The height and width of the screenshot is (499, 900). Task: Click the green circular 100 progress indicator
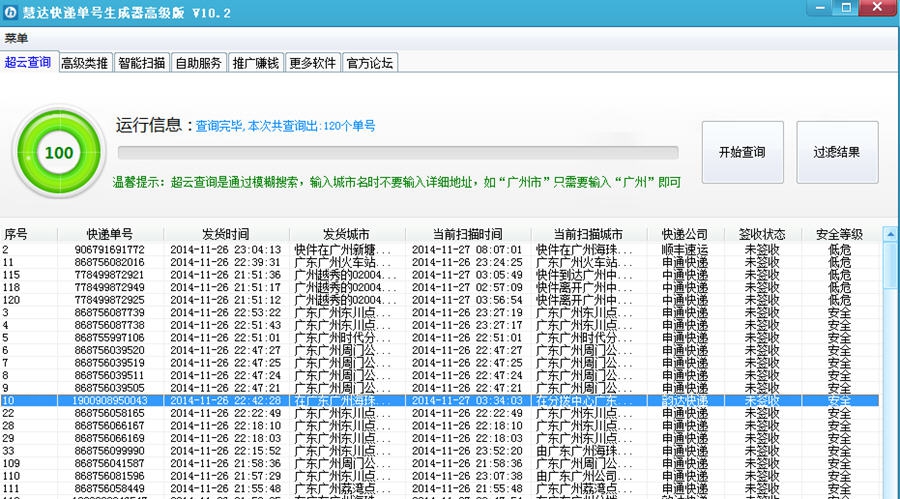click(x=59, y=153)
